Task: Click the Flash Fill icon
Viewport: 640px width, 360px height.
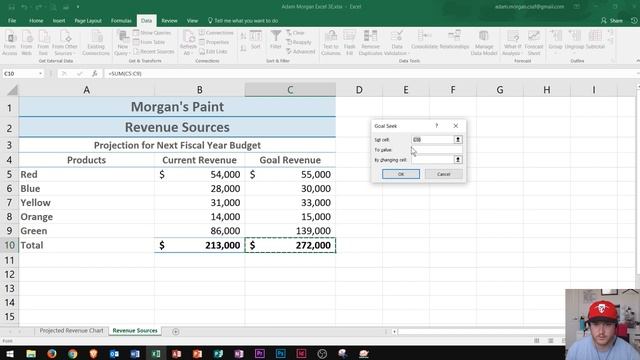Action: pyautogui.click(x=349, y=43)
